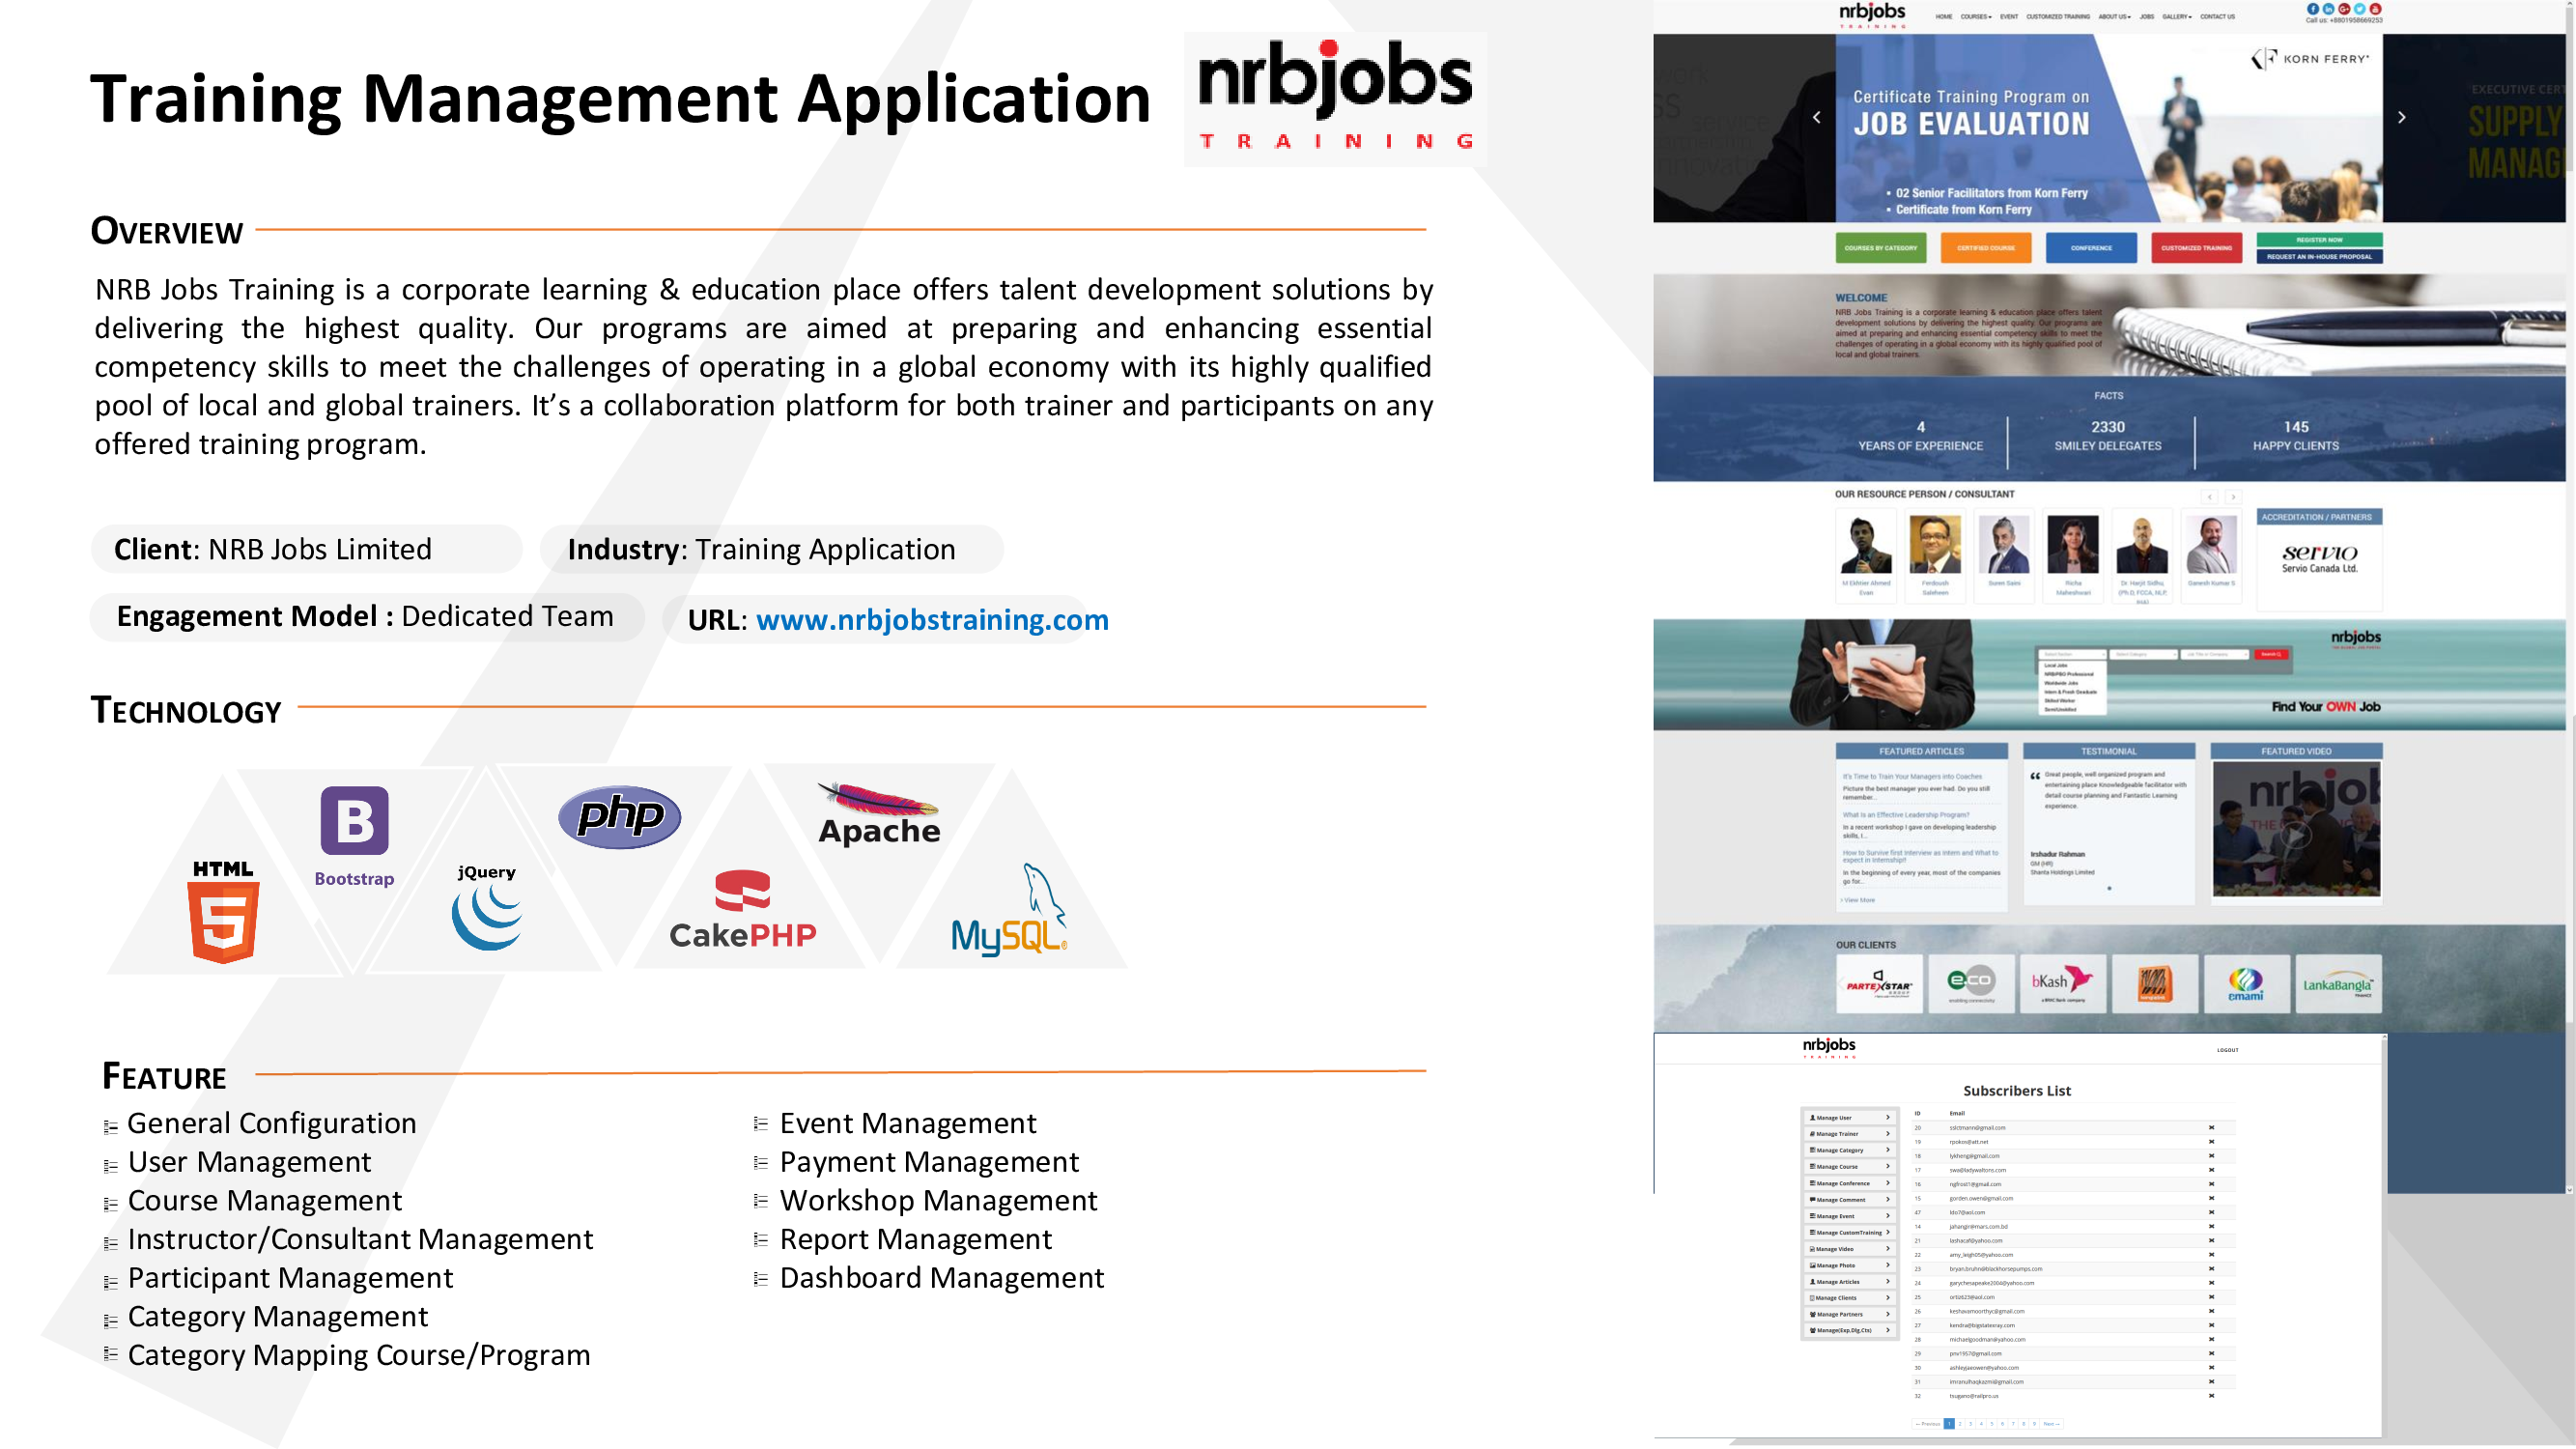The image size is (2576, 1449).
Task: Open the Suren Saini consultant card
Action: click(x=2004, y=555)
